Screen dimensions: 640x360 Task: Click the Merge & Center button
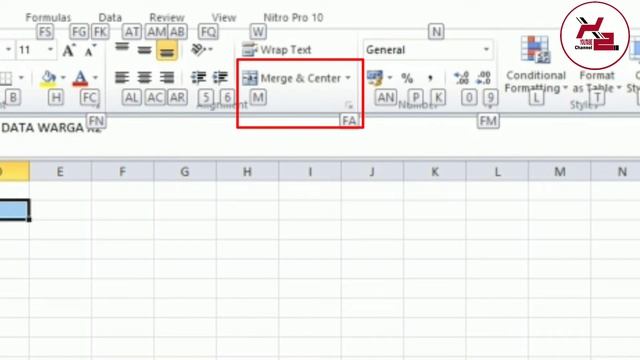click(291, 78)
